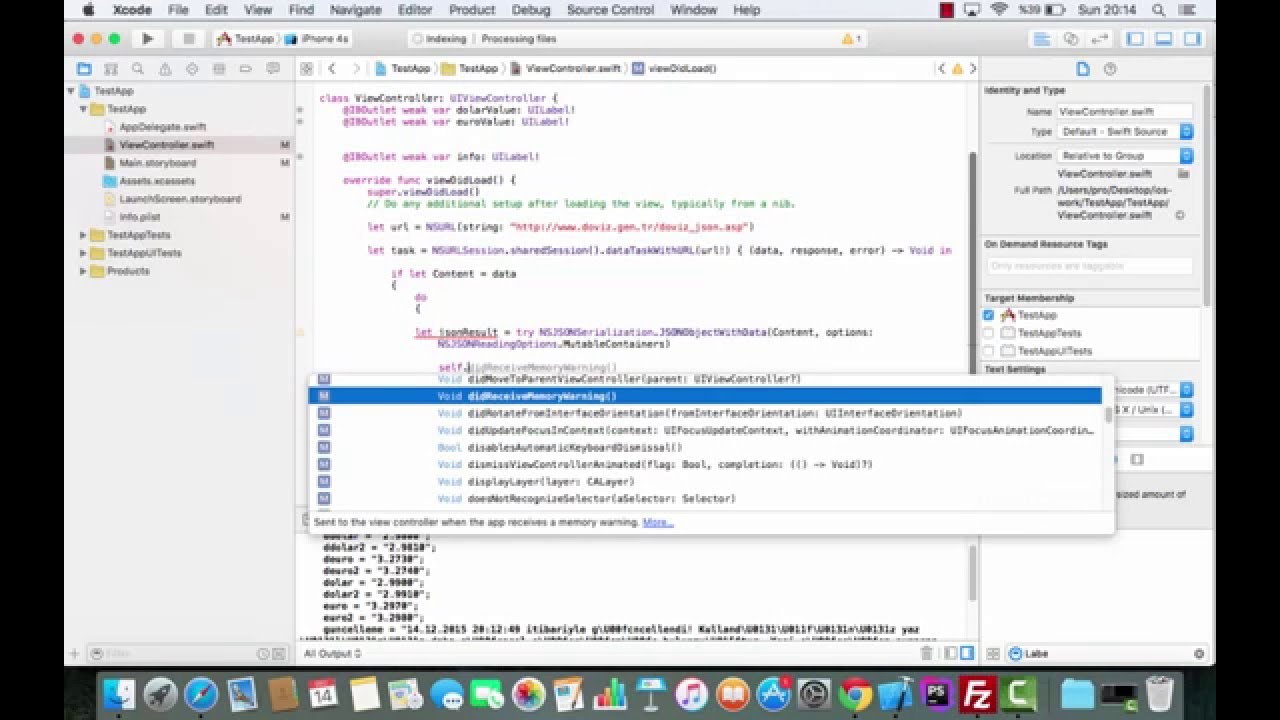This screenshot has width=1280, height=720.
Task: Open related items menu in jump bar
Action: coord(307,69)
